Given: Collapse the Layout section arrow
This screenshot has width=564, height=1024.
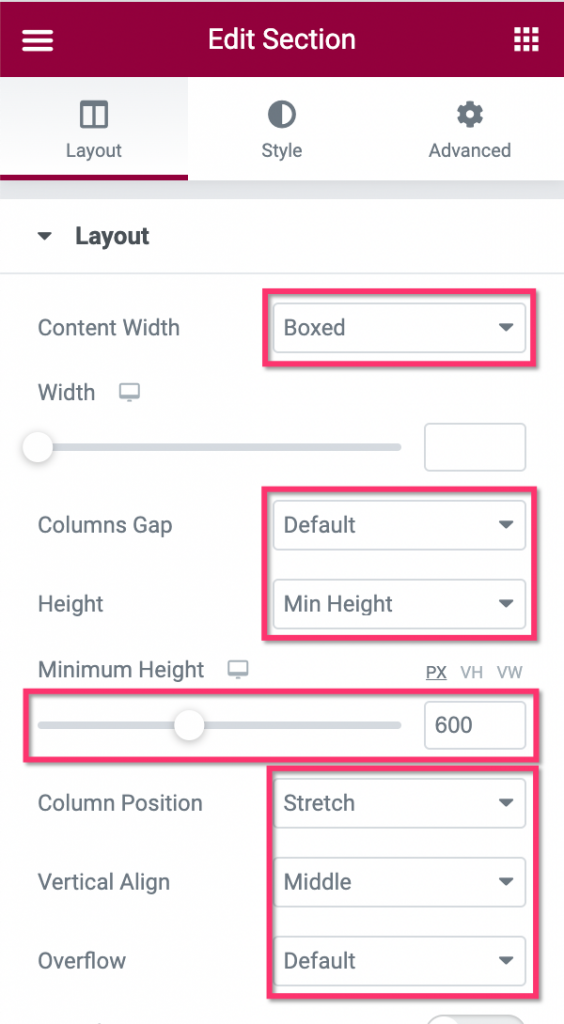Looking at the screenshot, I should pyautogui.click(x=44, y=236).
